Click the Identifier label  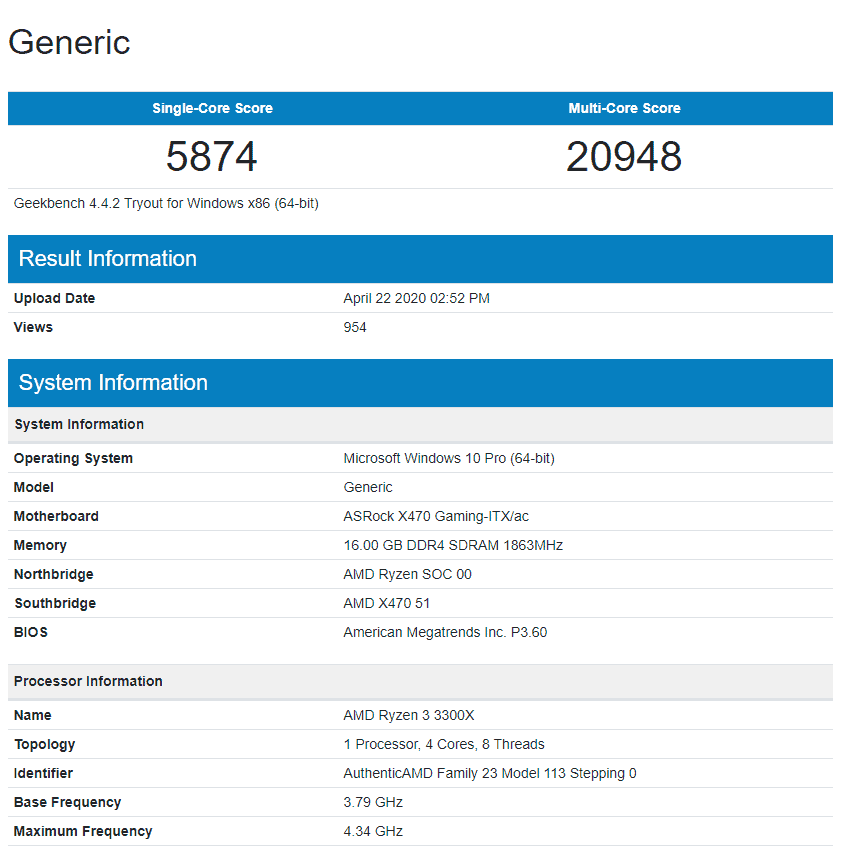coord(43,773)
